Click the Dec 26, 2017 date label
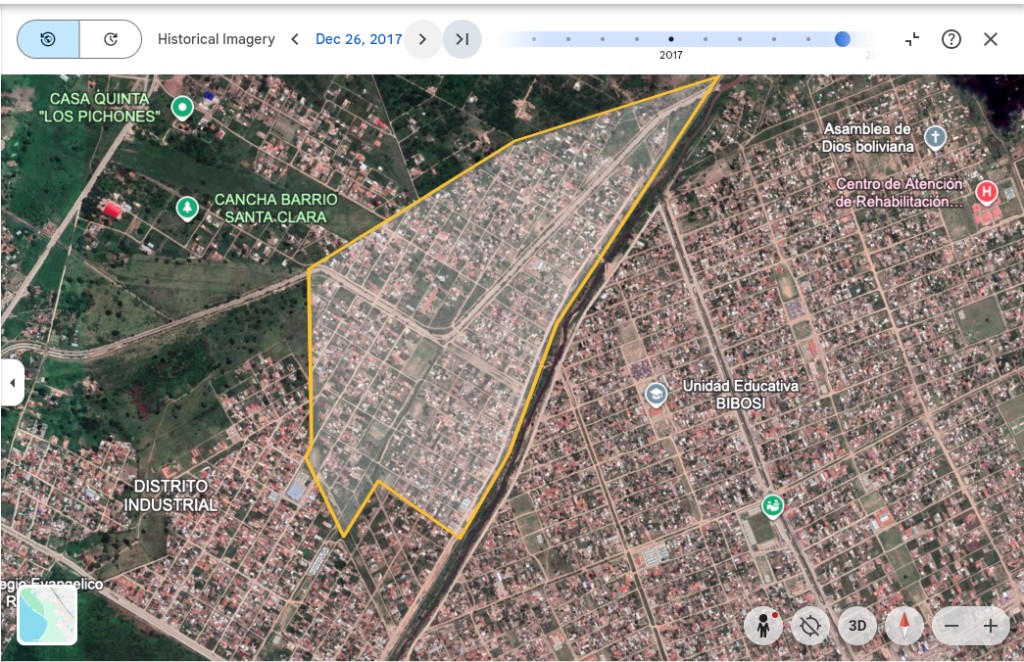Image resolution: width=1024 pixels, height=662 pixels. pos(358,39)
